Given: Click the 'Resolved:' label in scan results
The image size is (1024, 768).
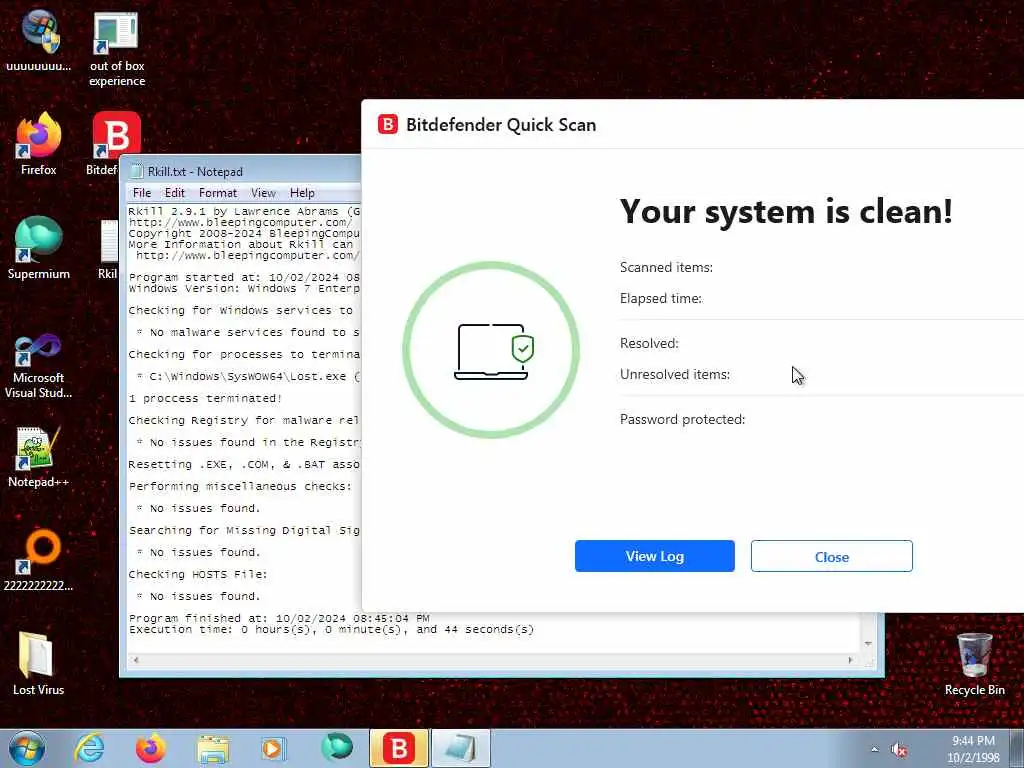Looking at the screenshot, I should click(x=649, y=344).
